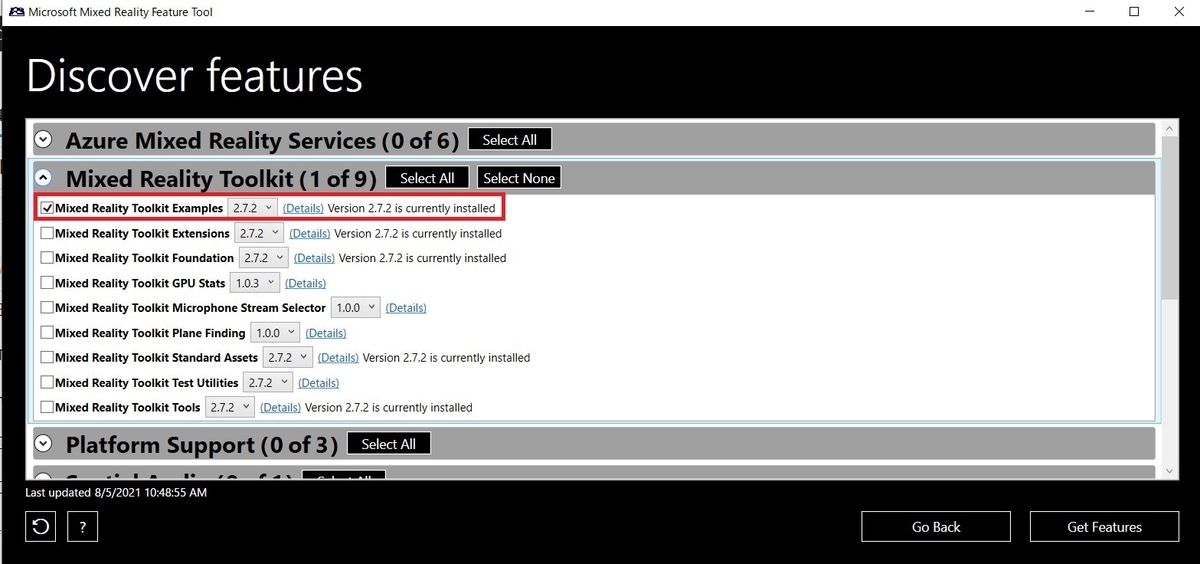Open Details link for Toolkit Extensions
This screenshot has height=564, width=1200.
(x=310, y=233)
